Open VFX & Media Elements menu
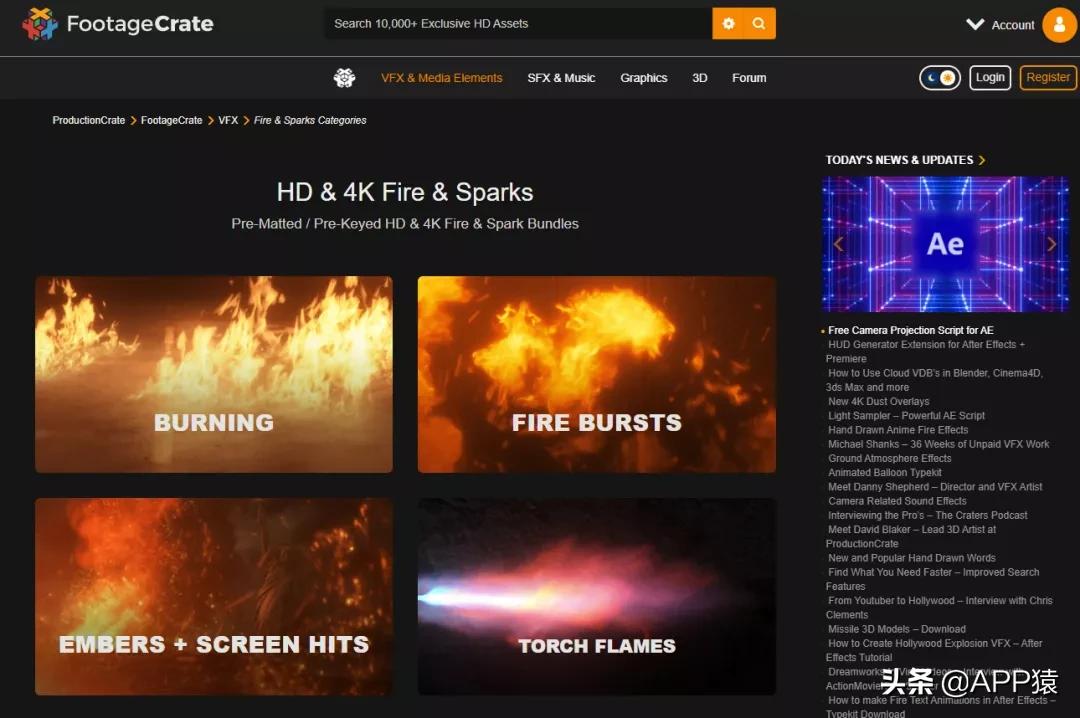 click(x=441, y=78)
